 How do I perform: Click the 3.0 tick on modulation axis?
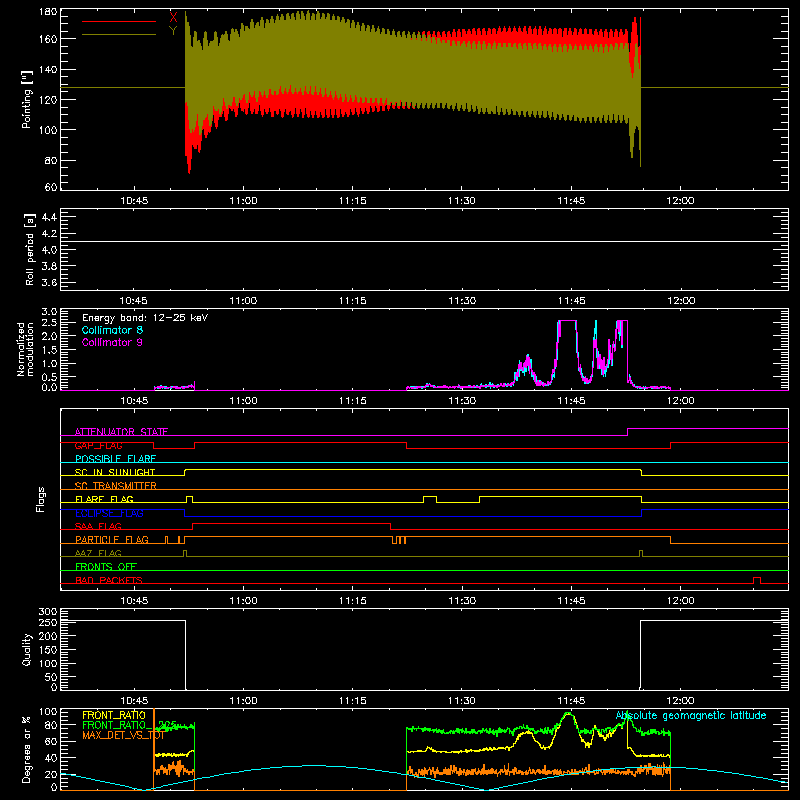(x=49, y=312)
